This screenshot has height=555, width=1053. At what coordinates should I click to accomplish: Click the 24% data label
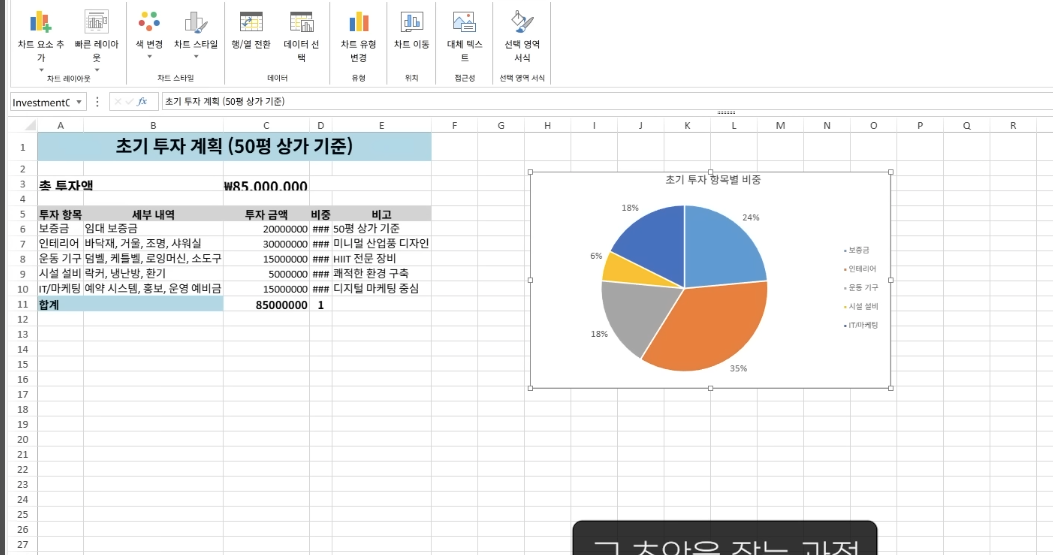[x=750, y=217]
